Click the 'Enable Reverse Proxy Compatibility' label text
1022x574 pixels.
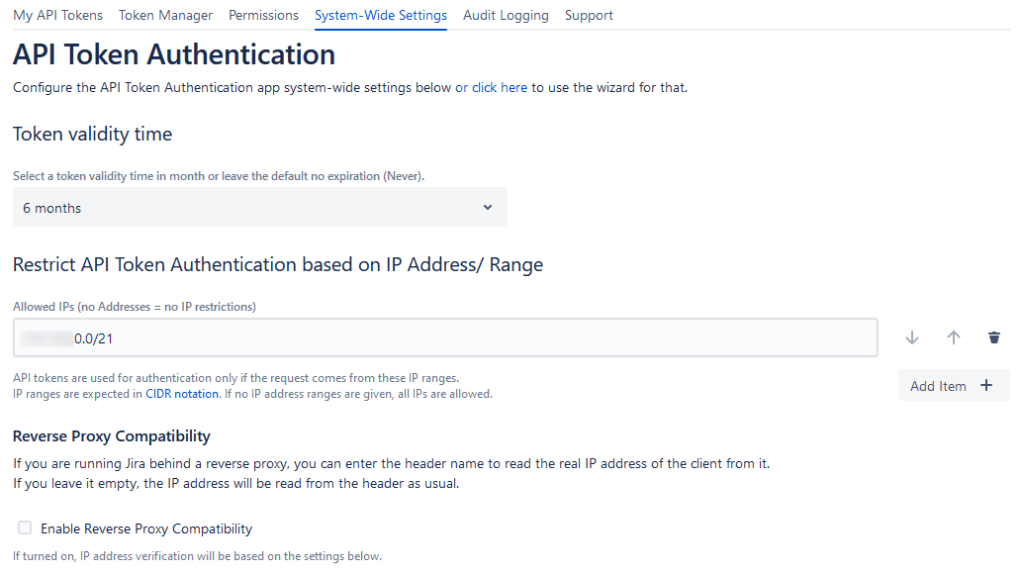(x=146, y=528)
